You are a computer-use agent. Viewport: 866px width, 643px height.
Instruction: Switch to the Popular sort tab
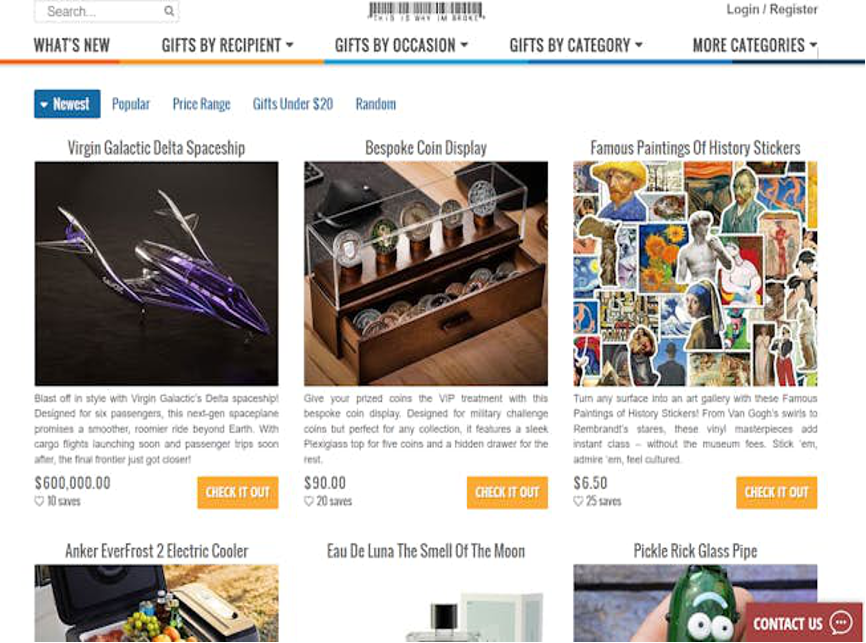coord(131,104)
